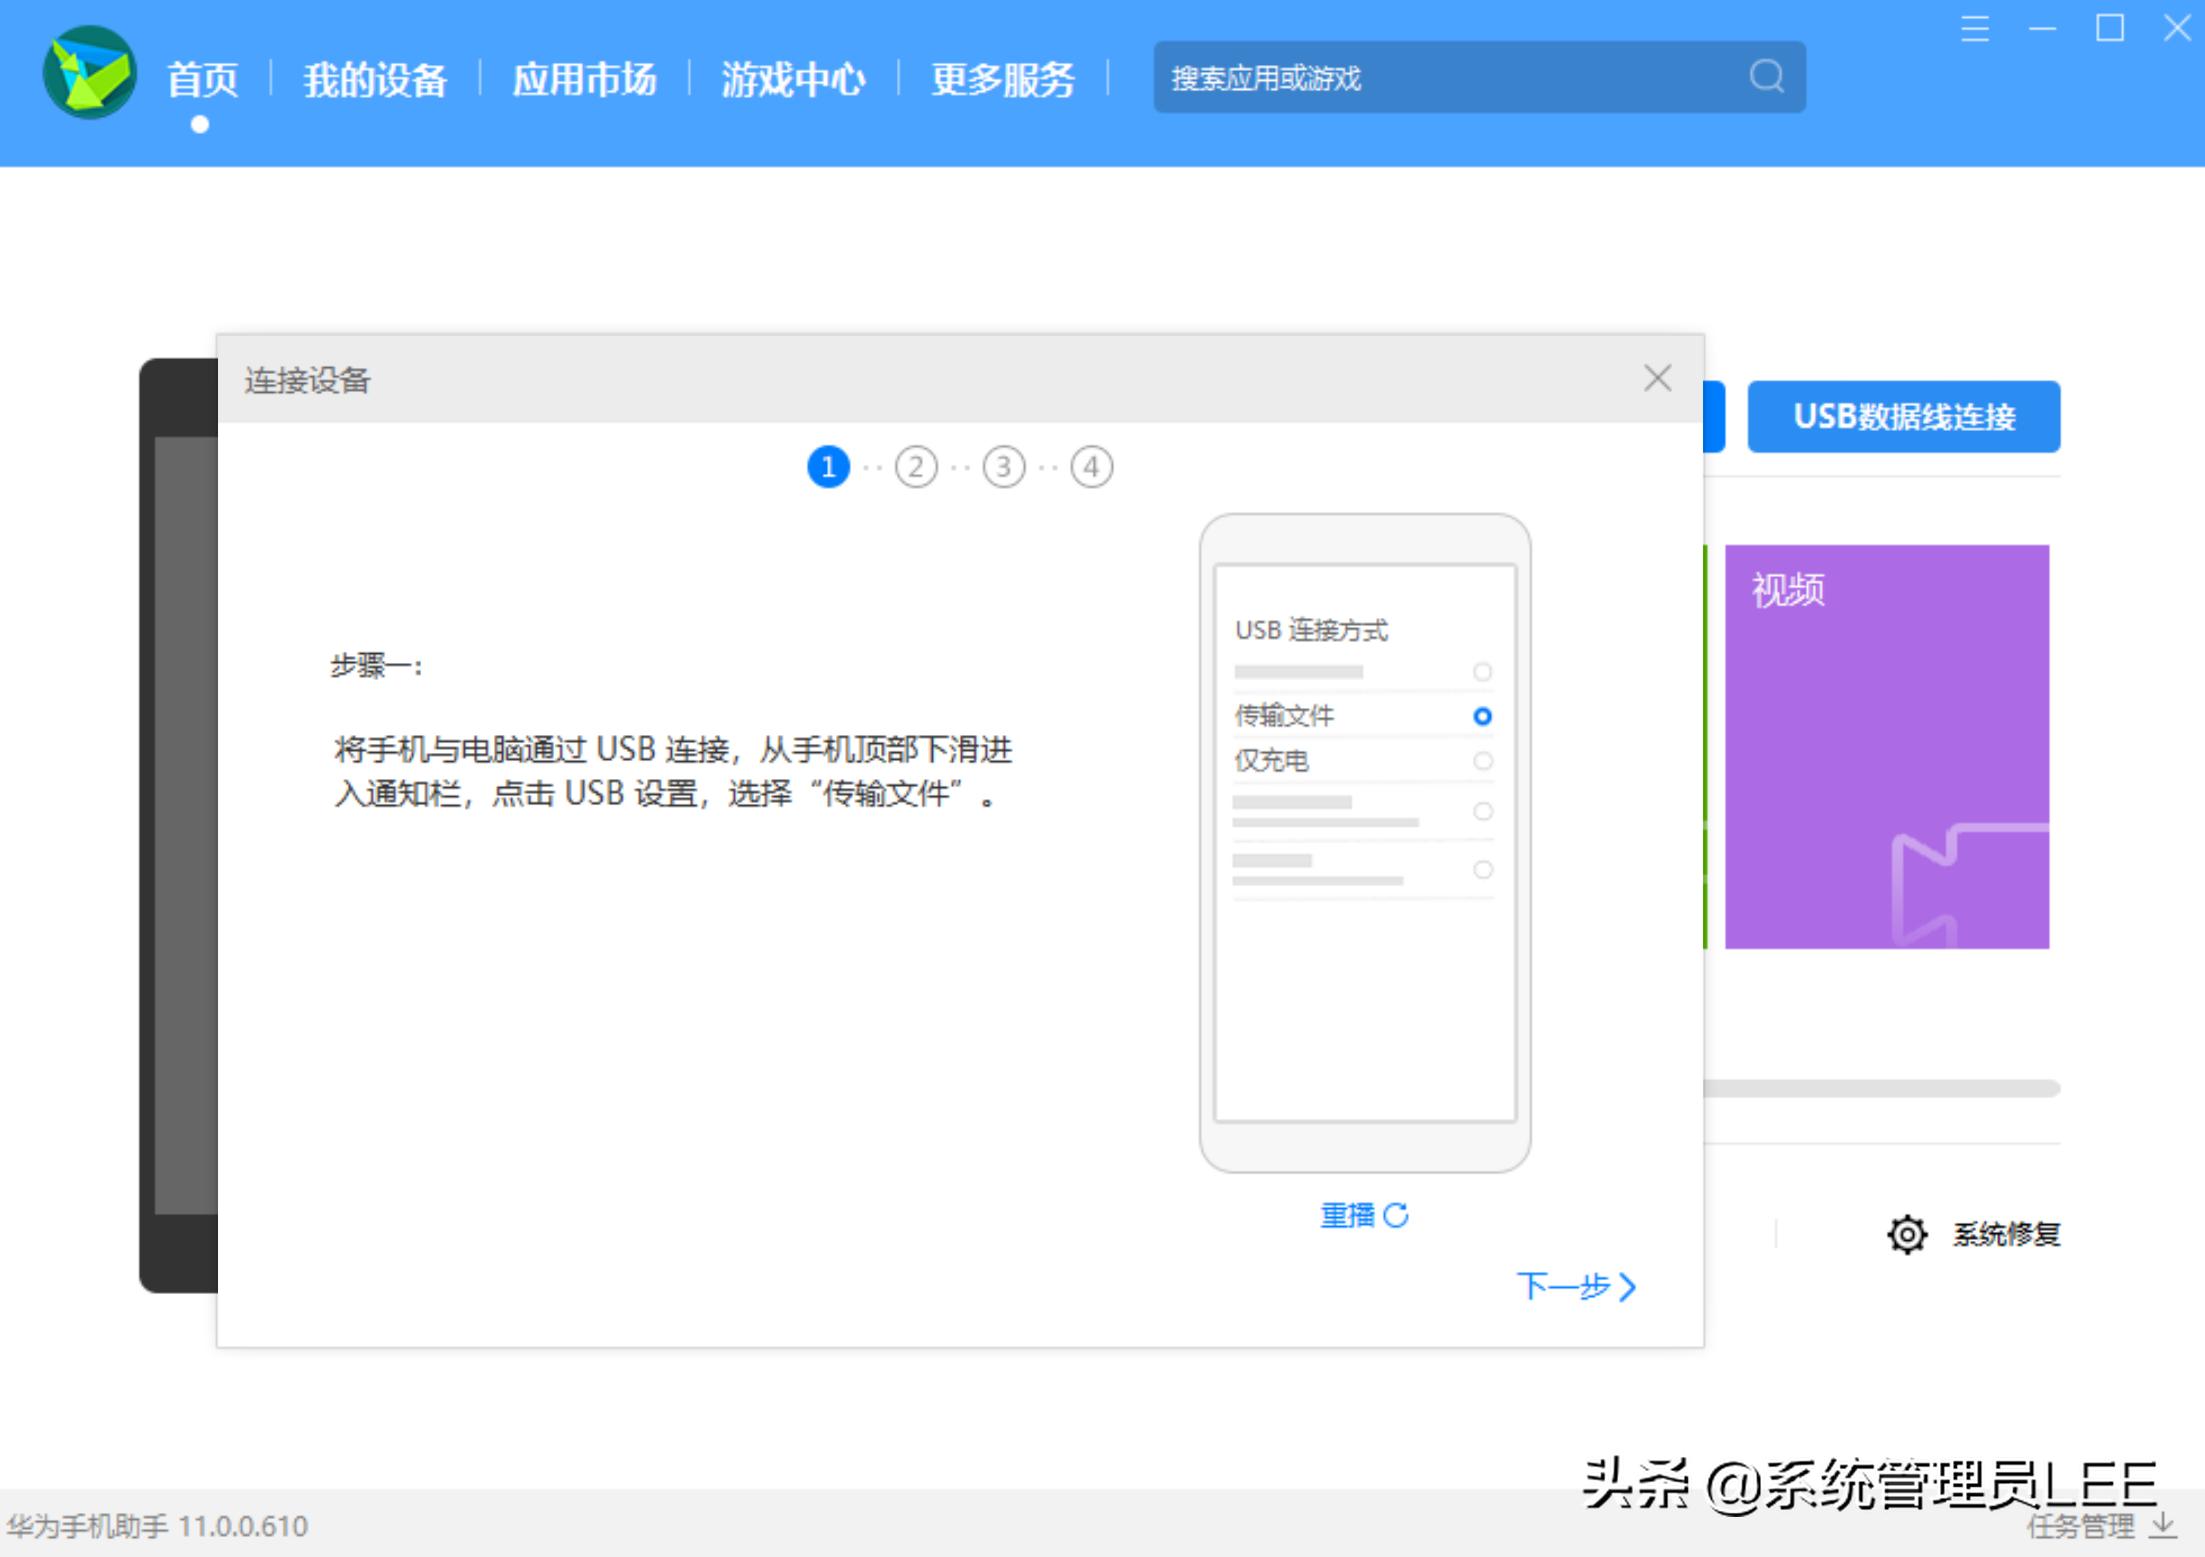Click the search magnifier icon
The image size is (2205, 1557).
(1766, 77)
